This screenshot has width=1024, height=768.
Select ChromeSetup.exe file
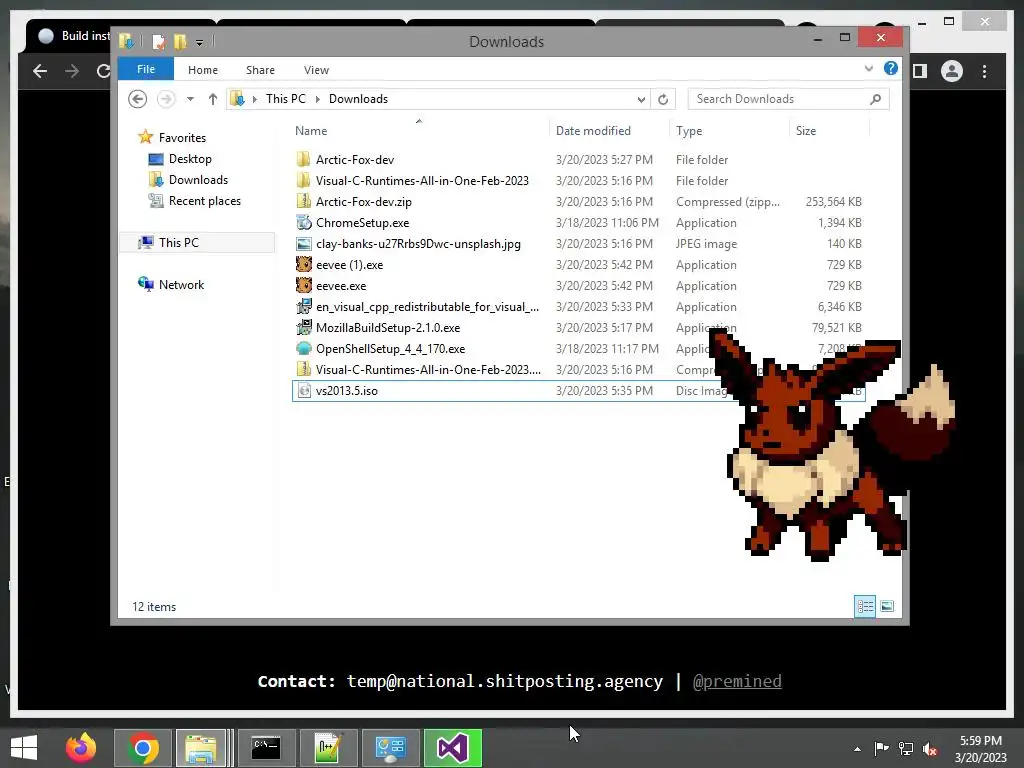(x=579, y=222)
